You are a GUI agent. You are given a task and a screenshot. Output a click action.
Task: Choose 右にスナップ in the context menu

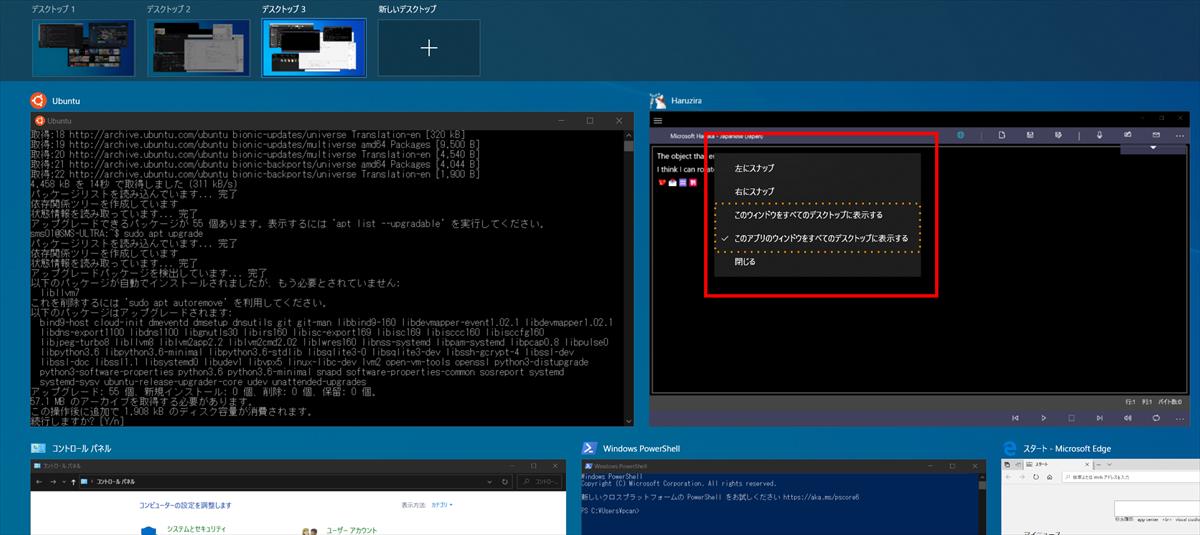[x=754, y=191]
